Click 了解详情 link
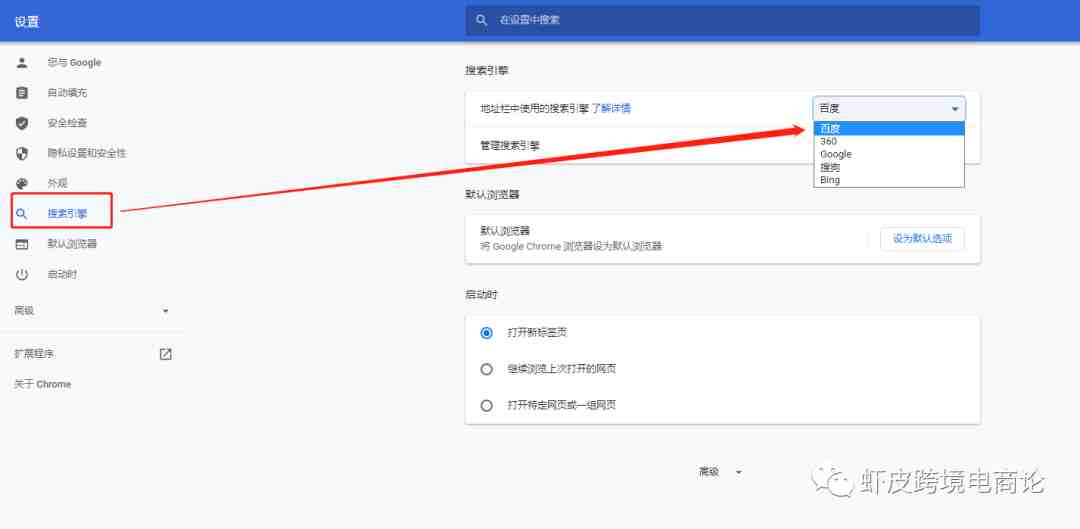This screenshot has height=529, width=1080. click(x=611, y=108)
